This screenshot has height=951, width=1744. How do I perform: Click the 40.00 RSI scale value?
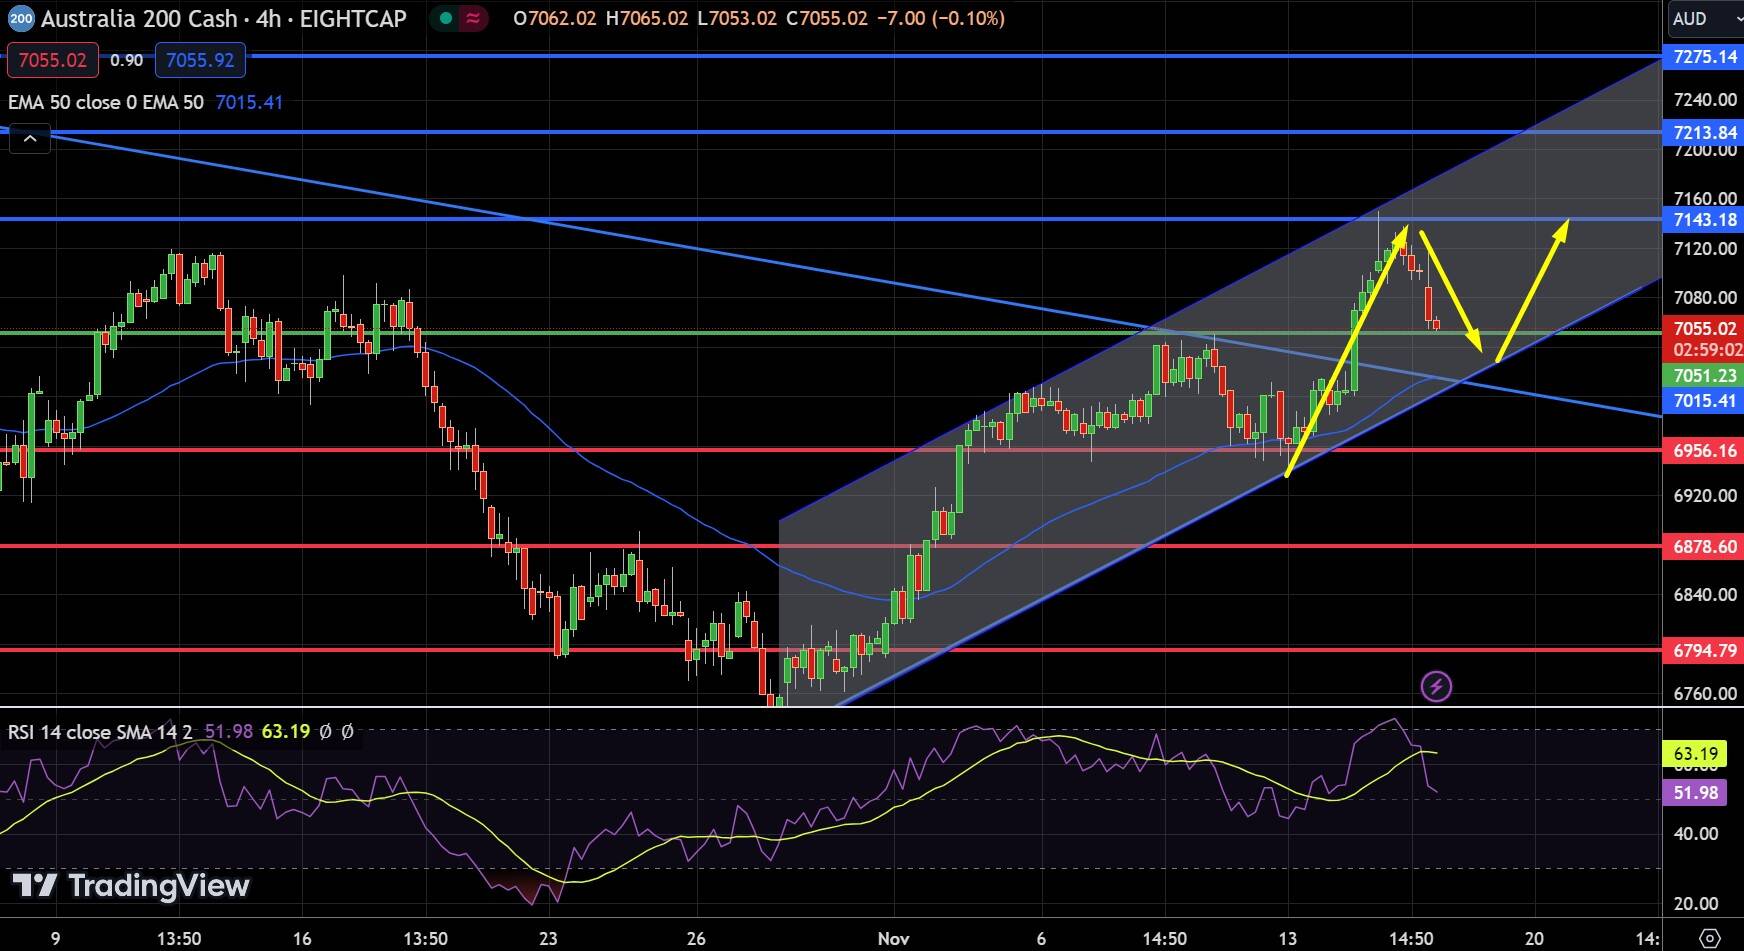coord(1695,834)
